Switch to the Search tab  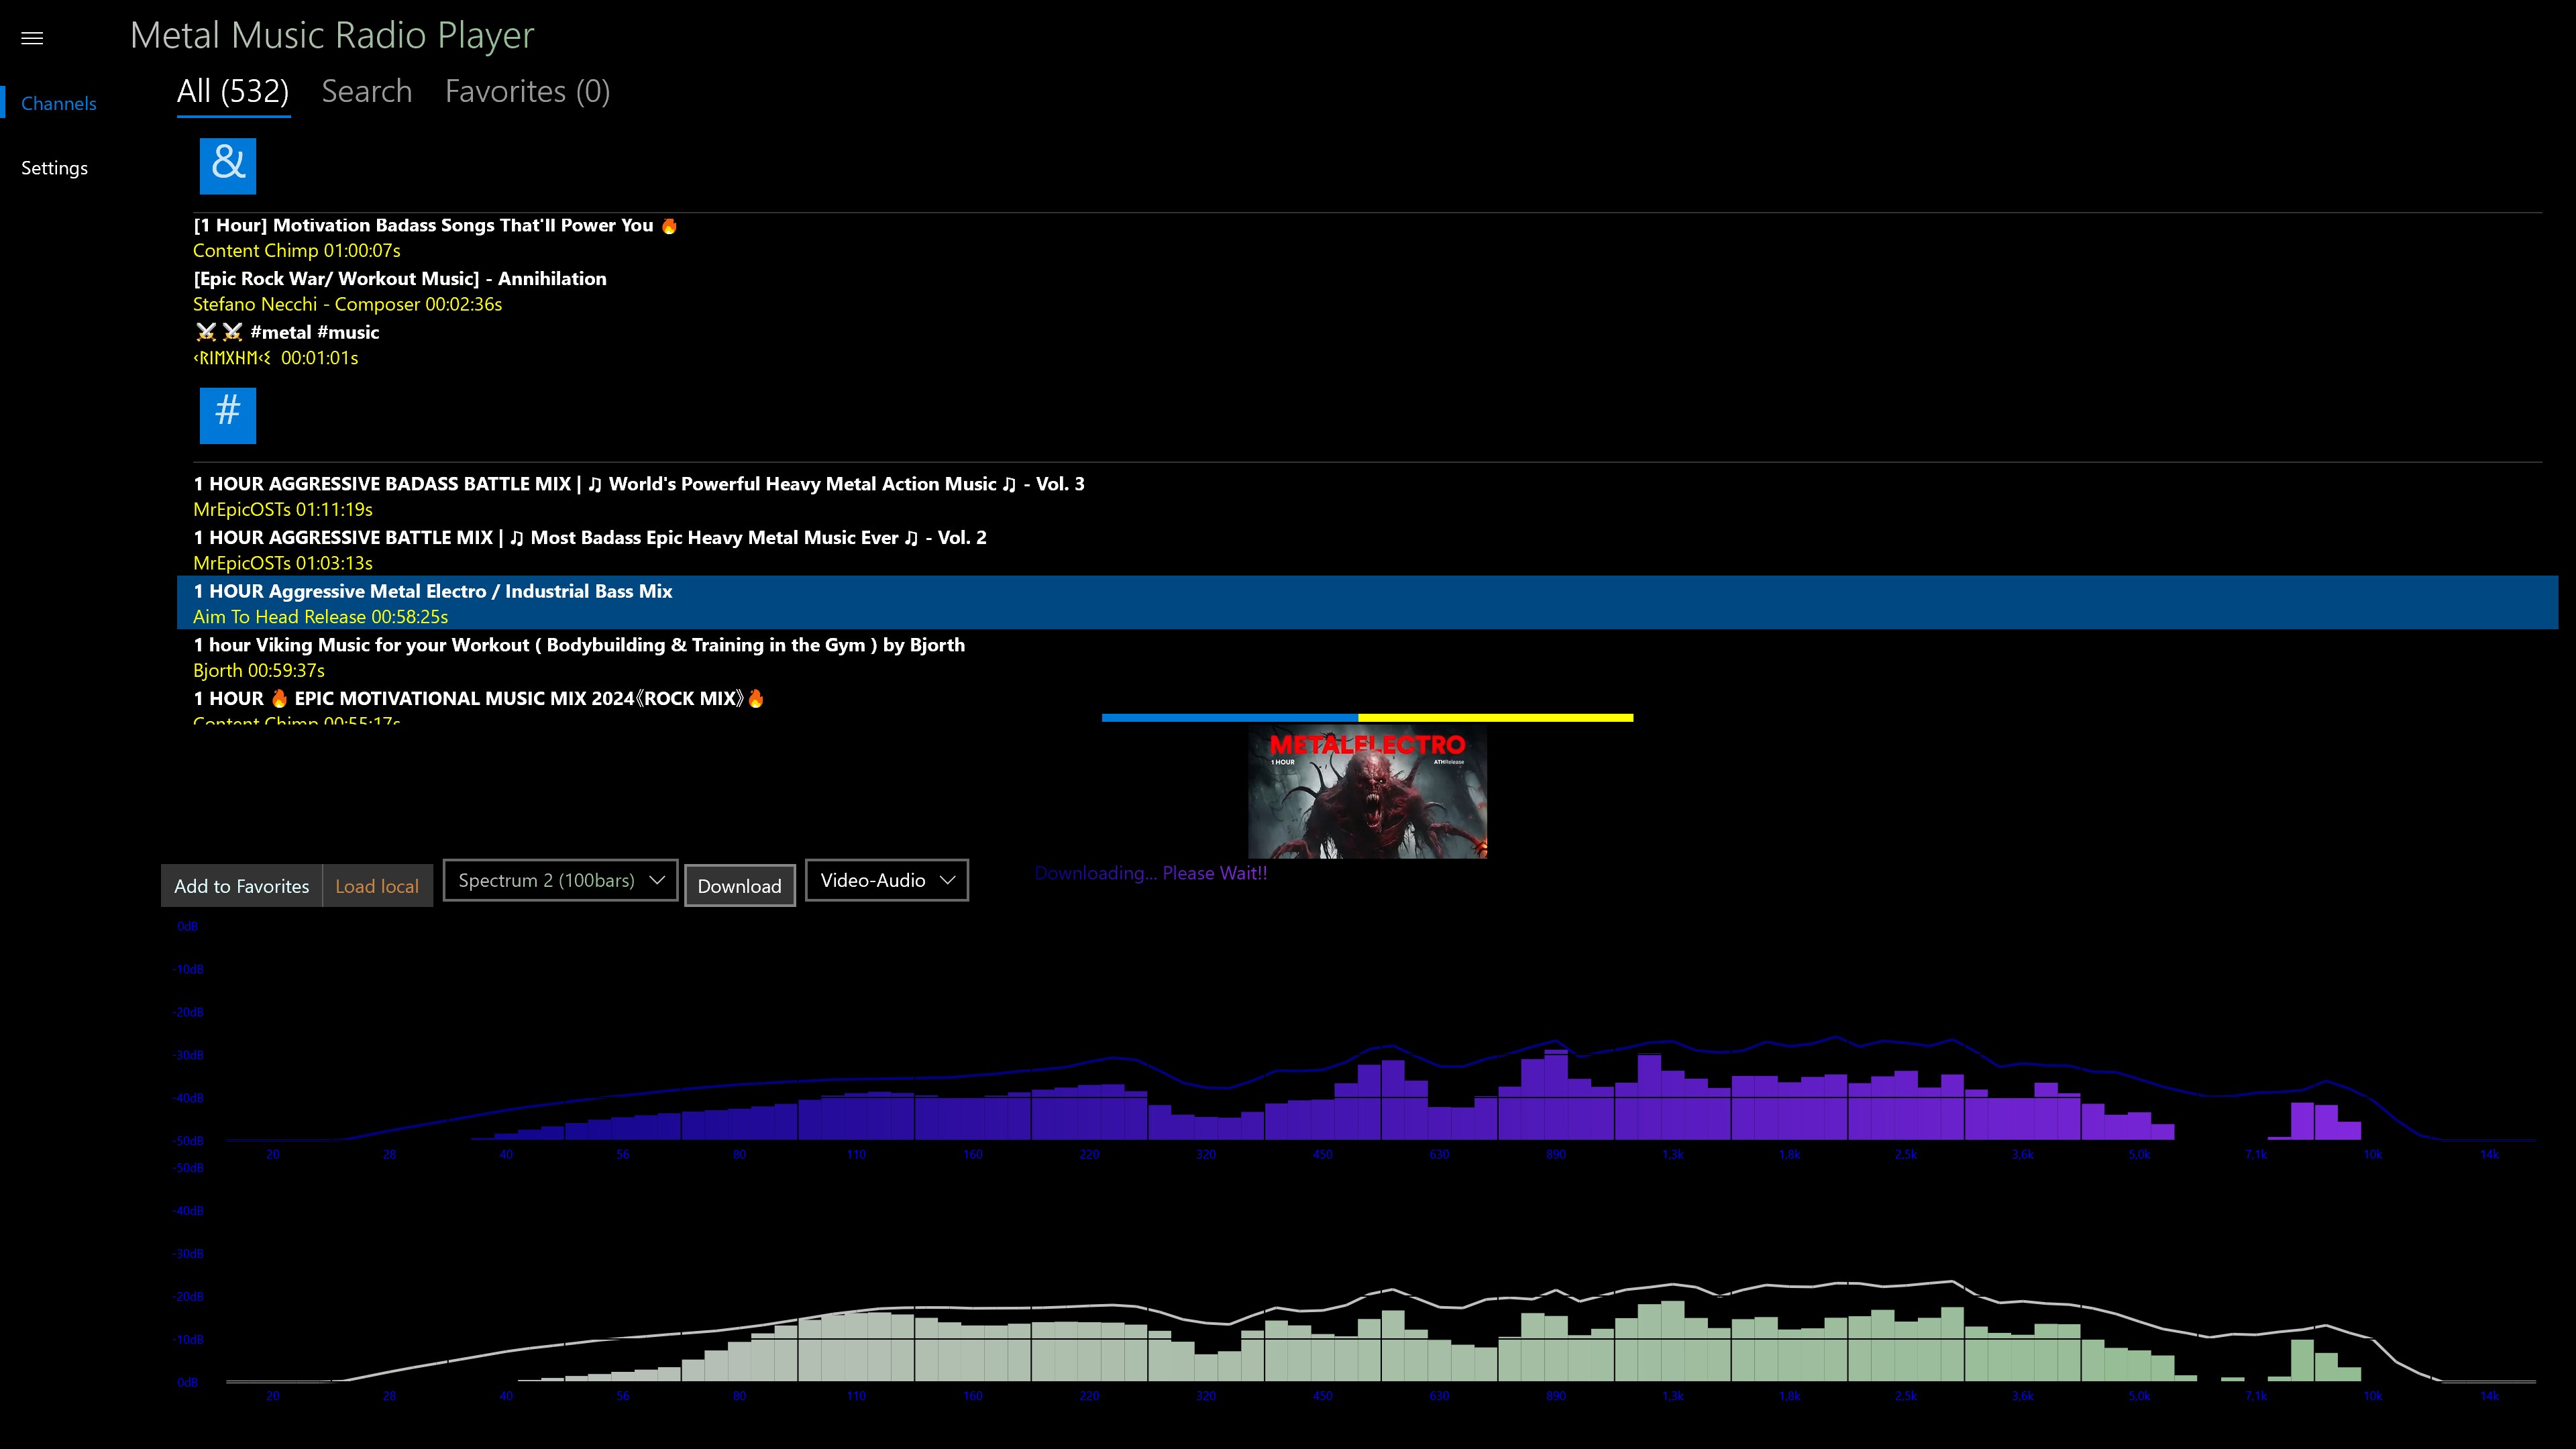pyautogui.click(x=366, y=92)
